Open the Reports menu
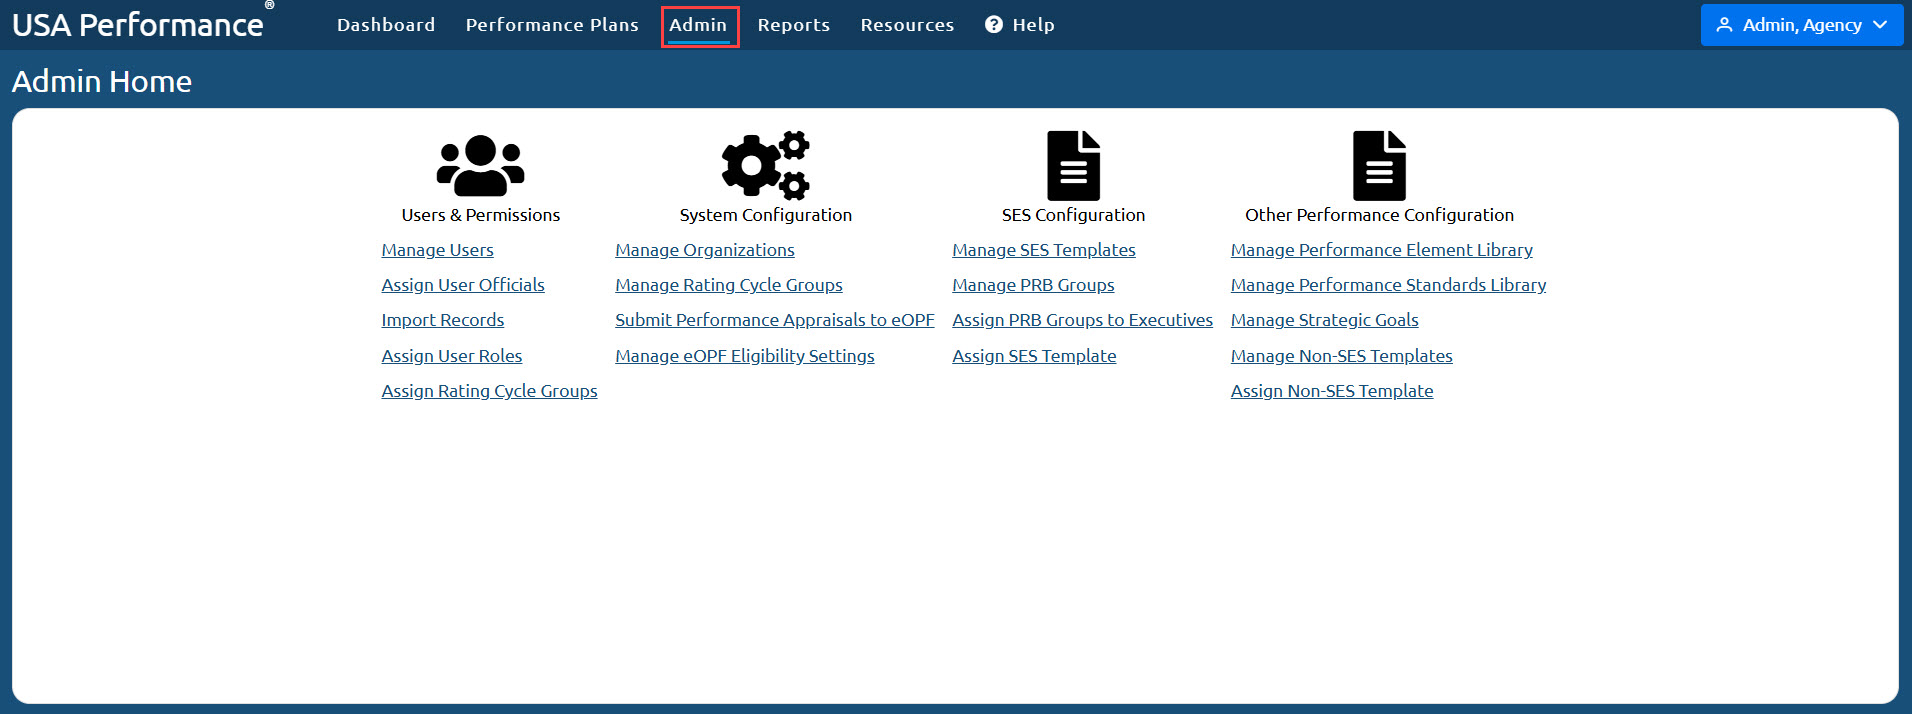This screenshot has width=1912, height=714. (794, 25)
